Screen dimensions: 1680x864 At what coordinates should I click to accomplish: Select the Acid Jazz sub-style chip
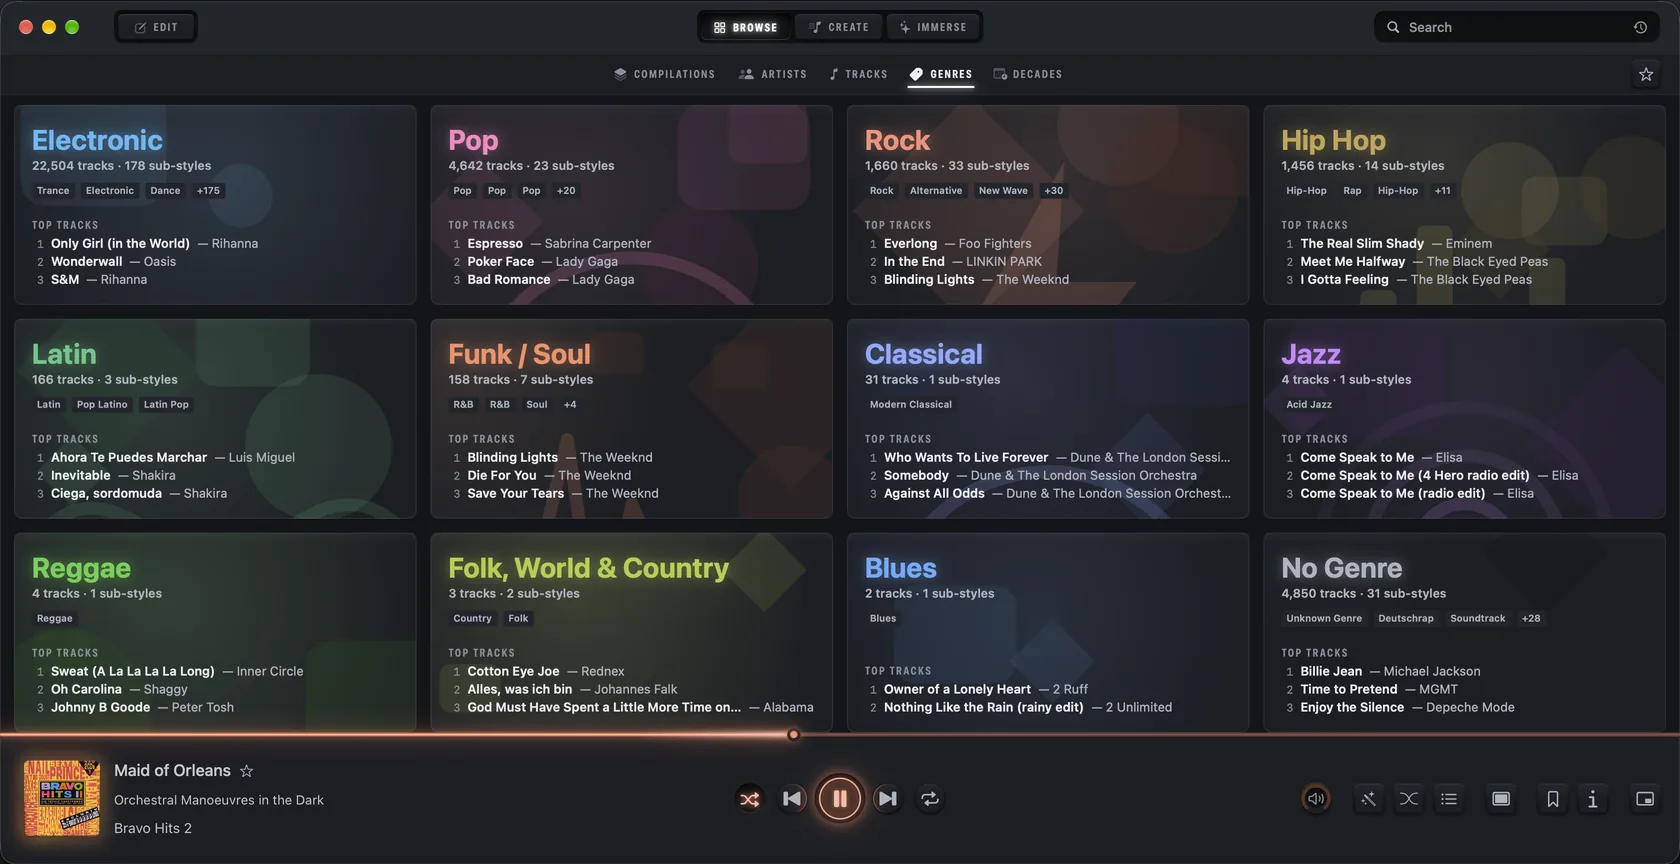pos(1309,405)
